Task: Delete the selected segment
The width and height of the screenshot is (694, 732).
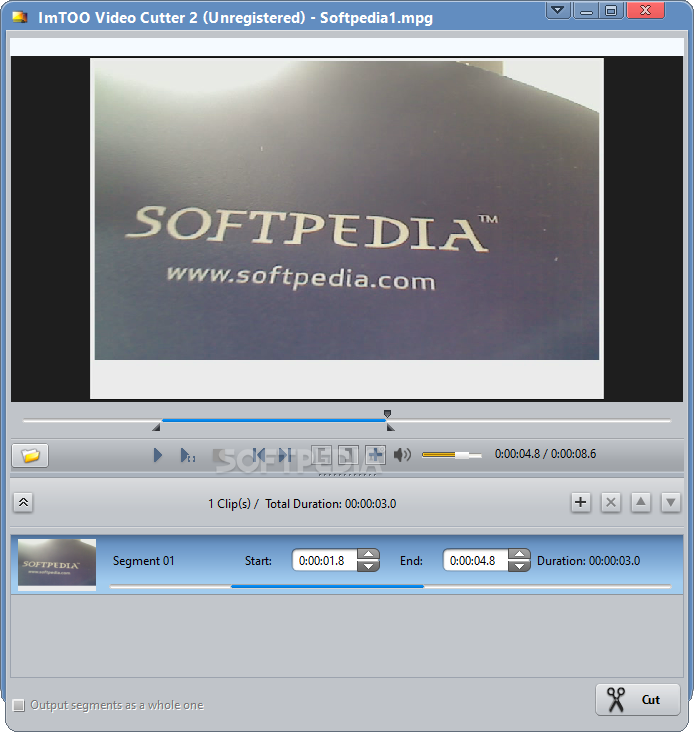Action: coord(610,502)
